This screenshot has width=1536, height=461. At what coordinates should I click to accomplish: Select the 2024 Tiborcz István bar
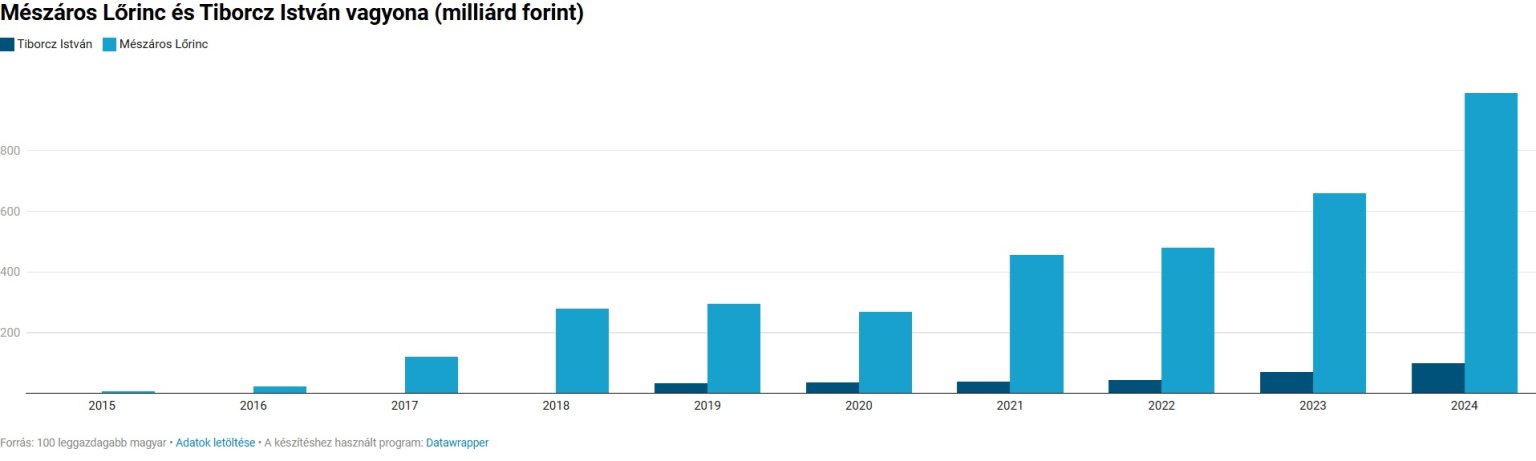(x=1438, y=378)
